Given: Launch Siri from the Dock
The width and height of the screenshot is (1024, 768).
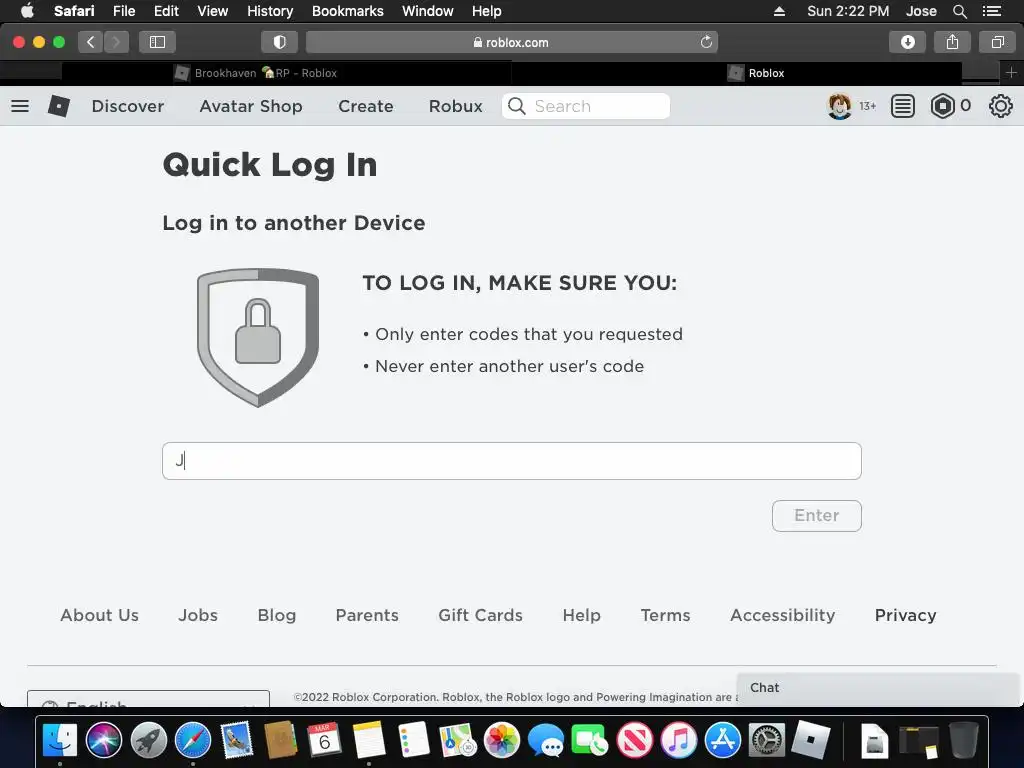Looking at the screenshot, I should coord(104,740).
